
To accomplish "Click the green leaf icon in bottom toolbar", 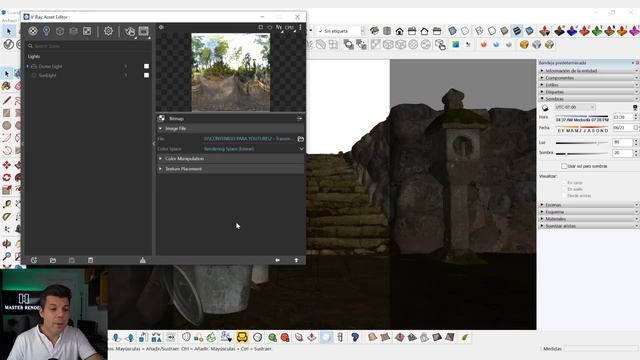I will 465,337.
